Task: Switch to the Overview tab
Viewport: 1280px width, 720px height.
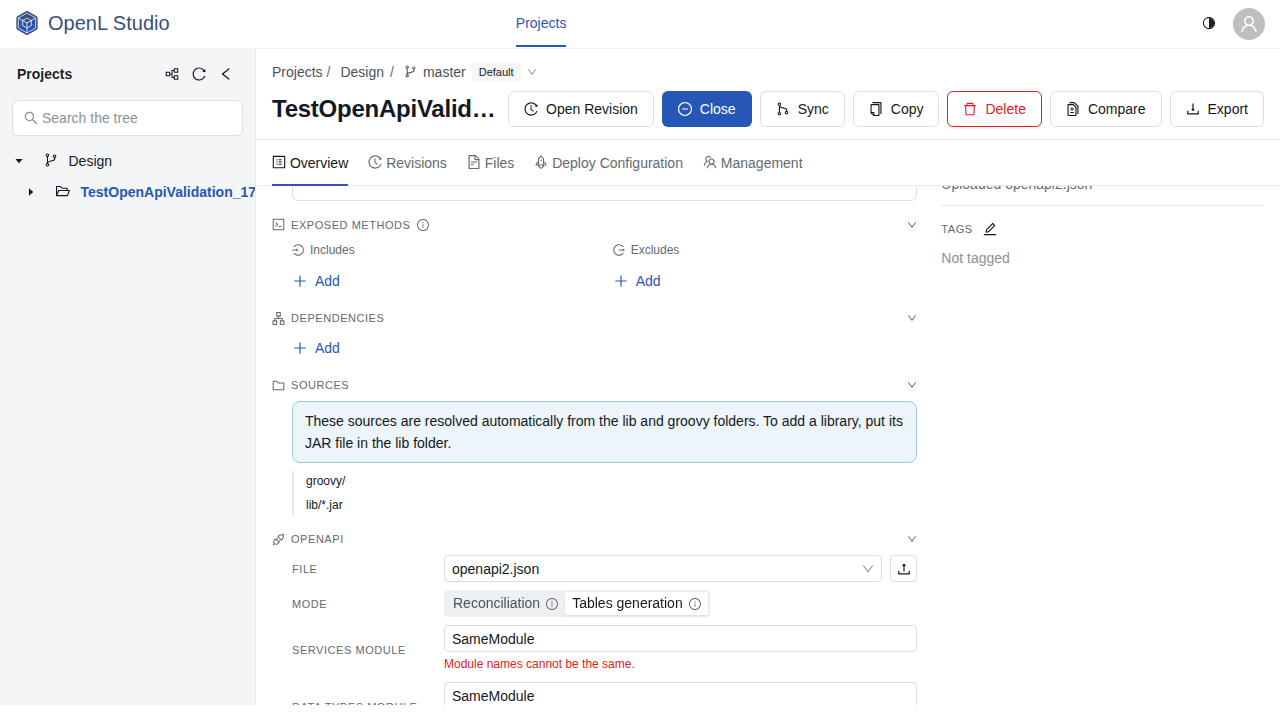Action: click(310, 163)
